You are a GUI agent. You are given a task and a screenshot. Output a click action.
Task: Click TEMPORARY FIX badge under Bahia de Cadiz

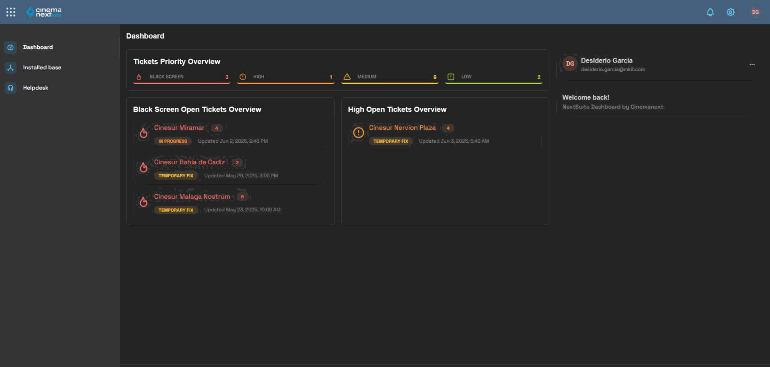point(176,175)
